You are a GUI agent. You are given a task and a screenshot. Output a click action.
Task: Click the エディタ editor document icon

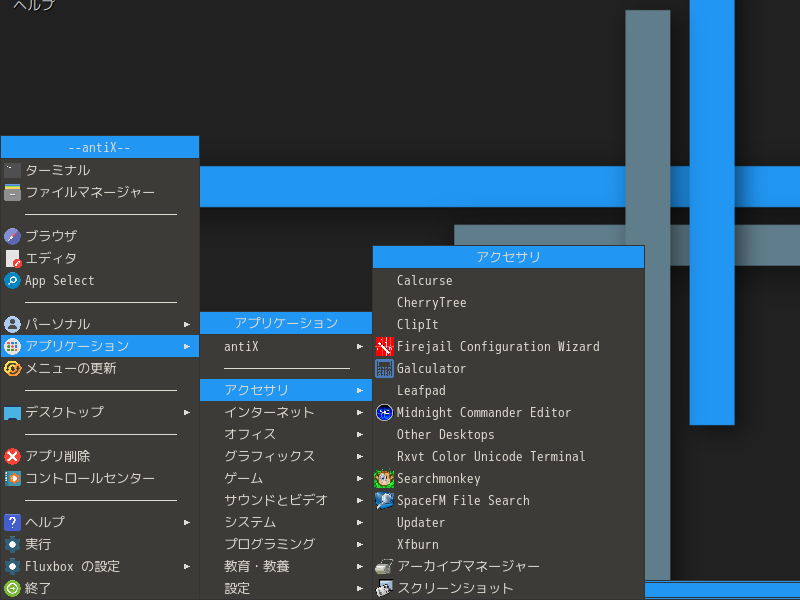(x=12, y=258)
